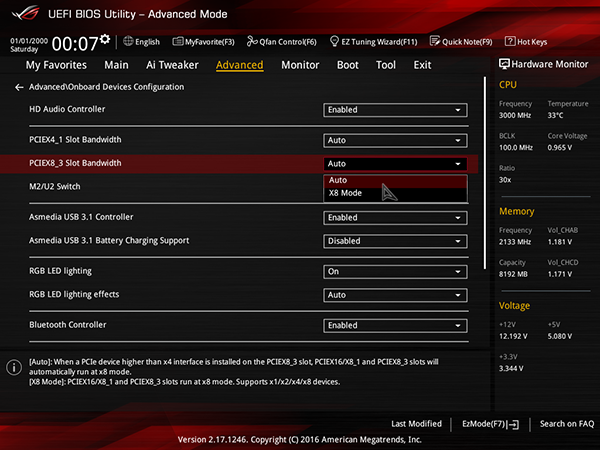
Task: Open the My Favorites tab
Action: point(56,65)
